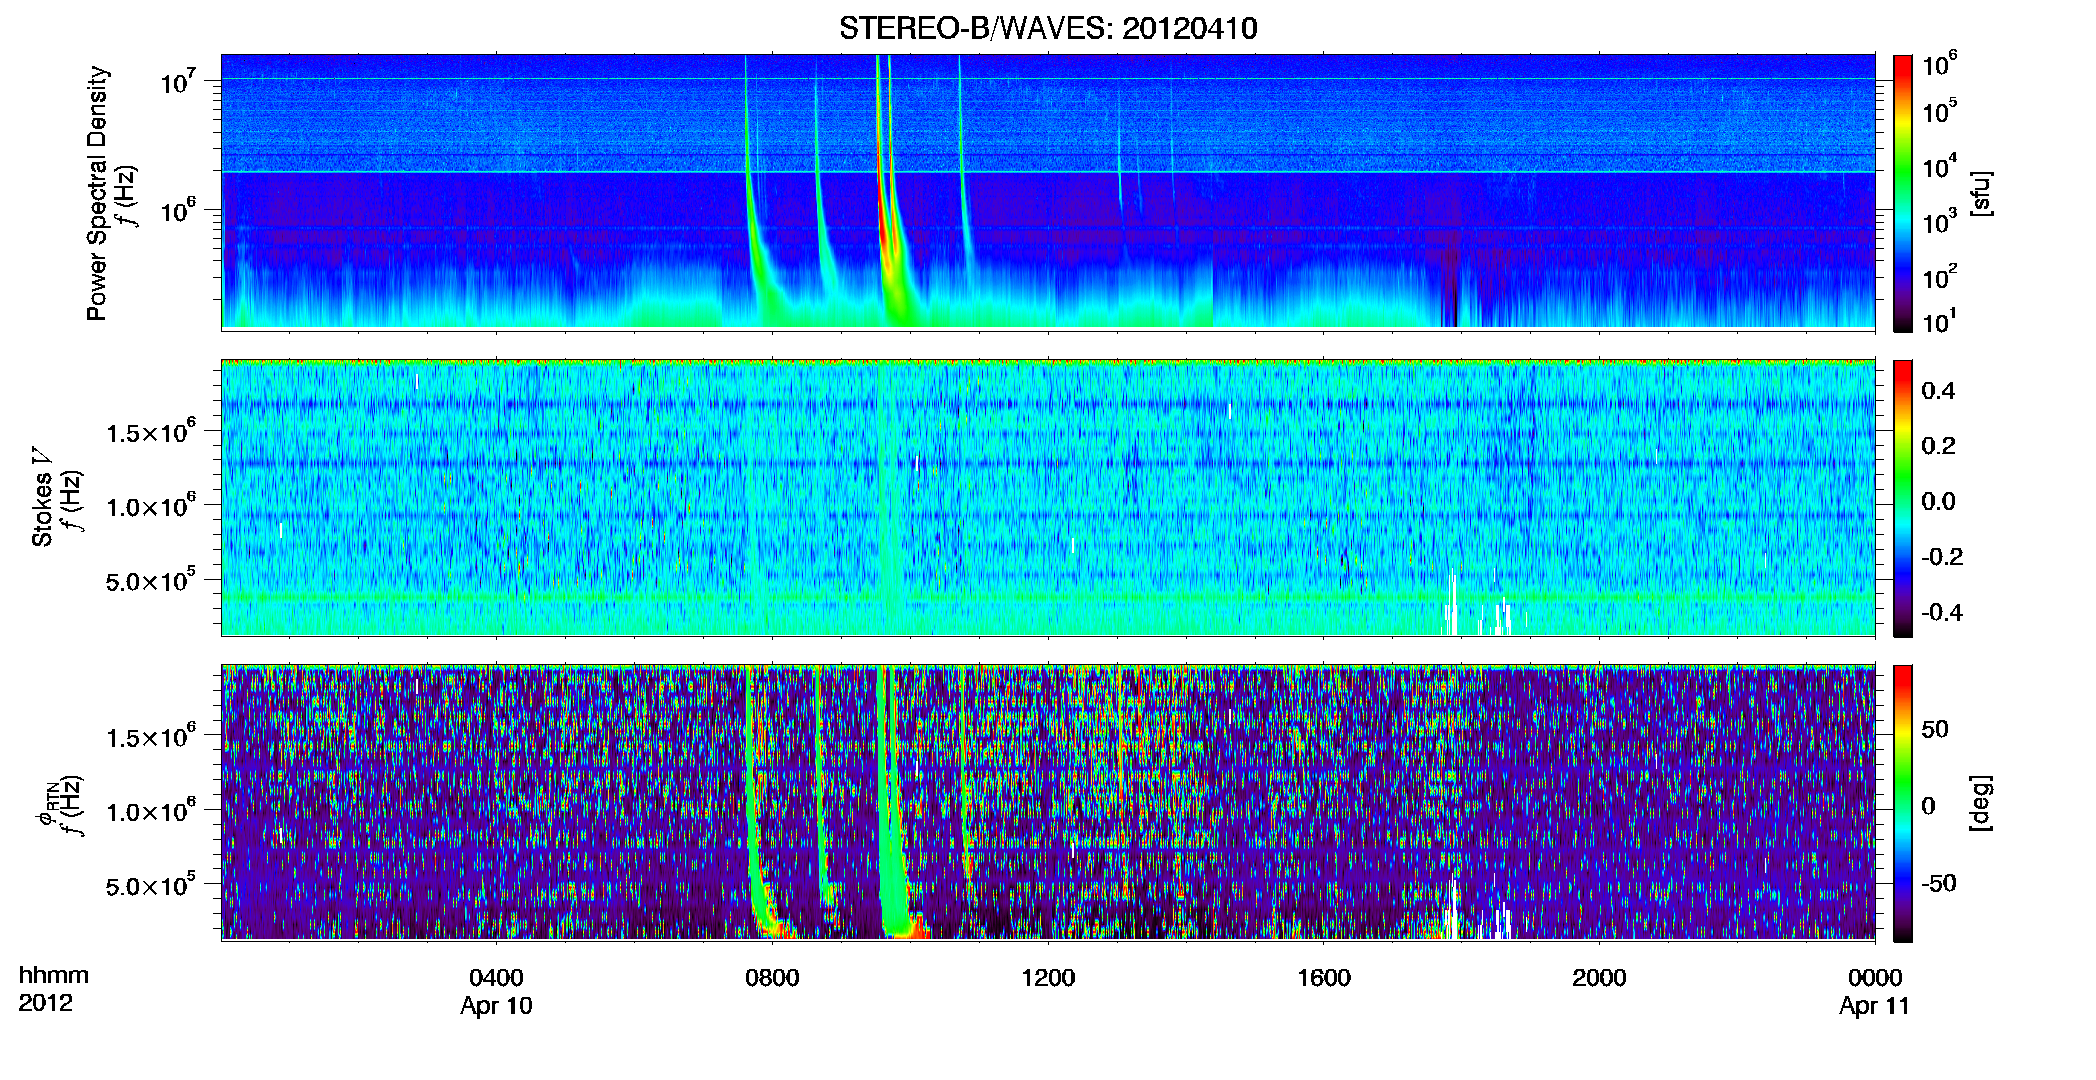Click the [sfu] unit label

click(1982, 193)
